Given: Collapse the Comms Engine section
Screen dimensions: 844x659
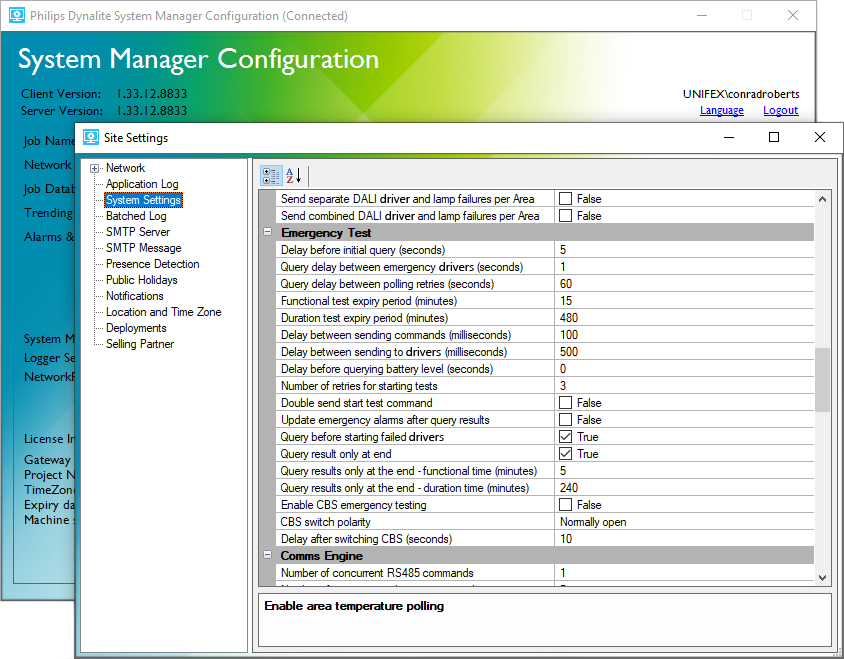Looking at the screenshot, I should [x=265, y=555].
